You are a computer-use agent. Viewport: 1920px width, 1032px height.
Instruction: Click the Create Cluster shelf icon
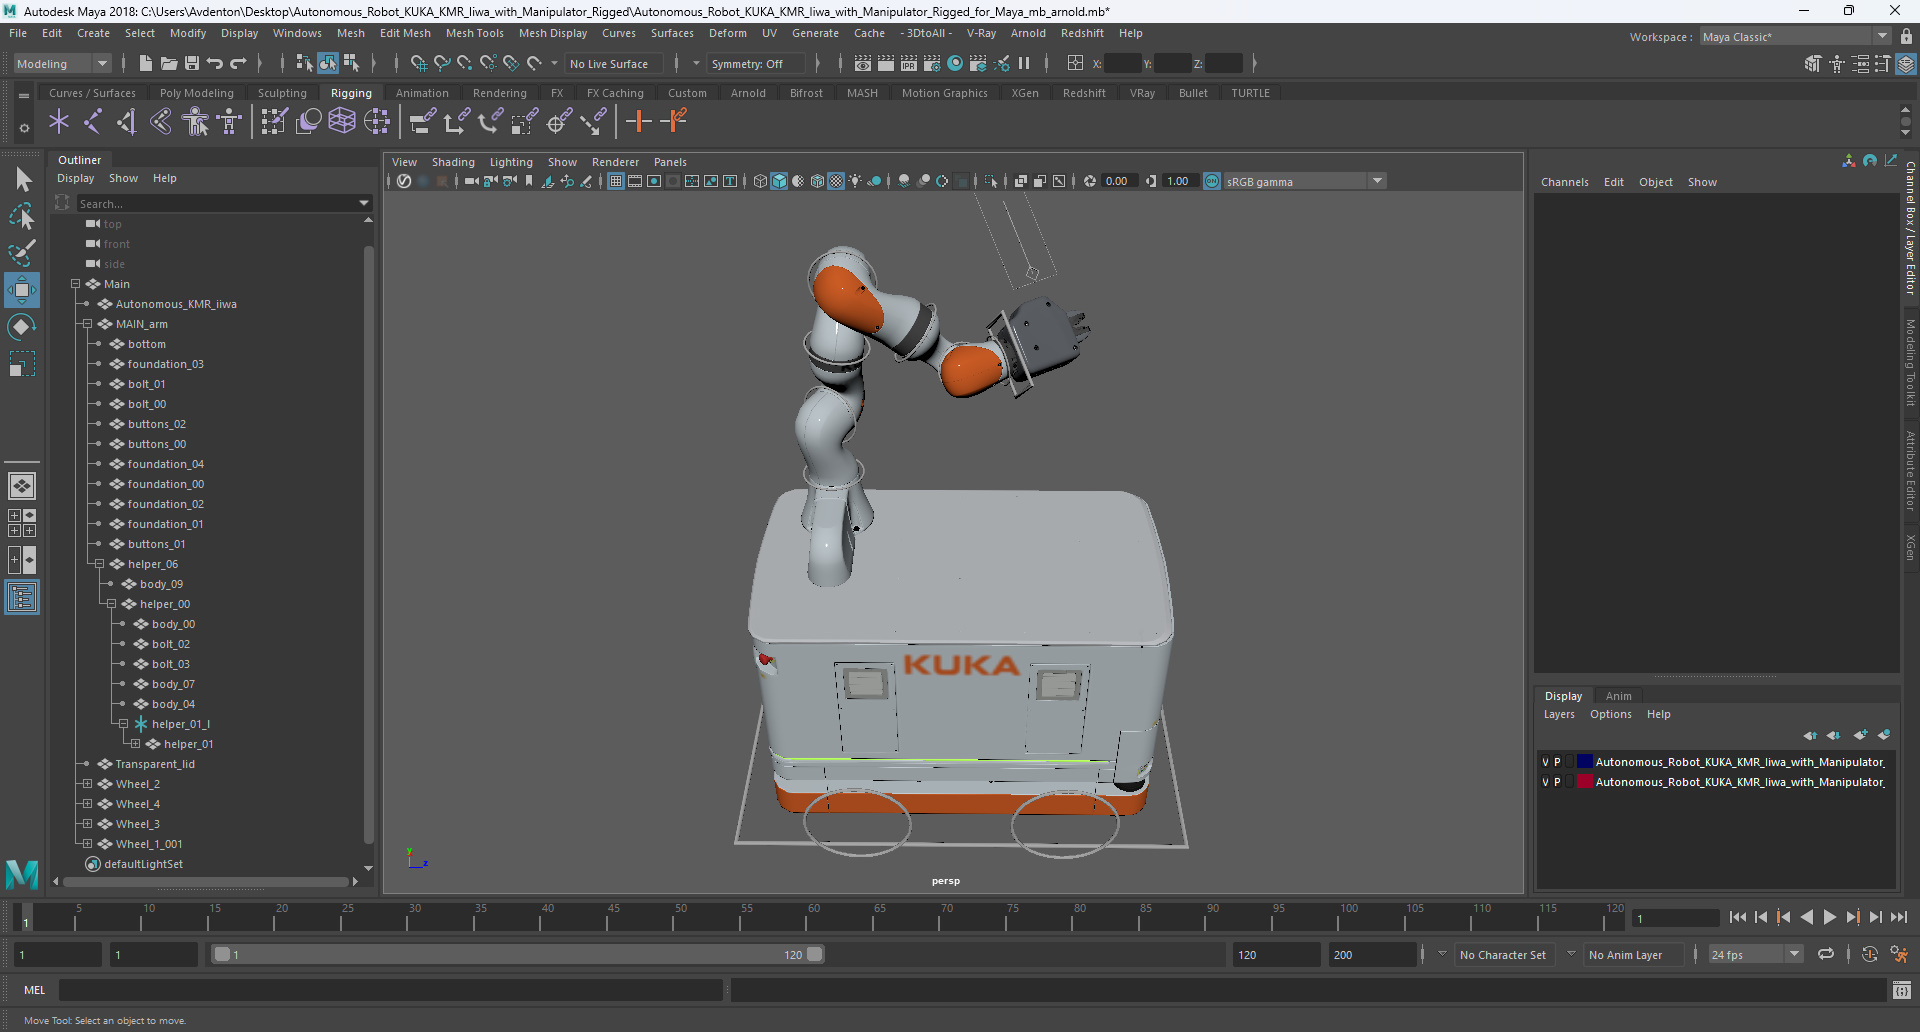click(x=377, y=122)
